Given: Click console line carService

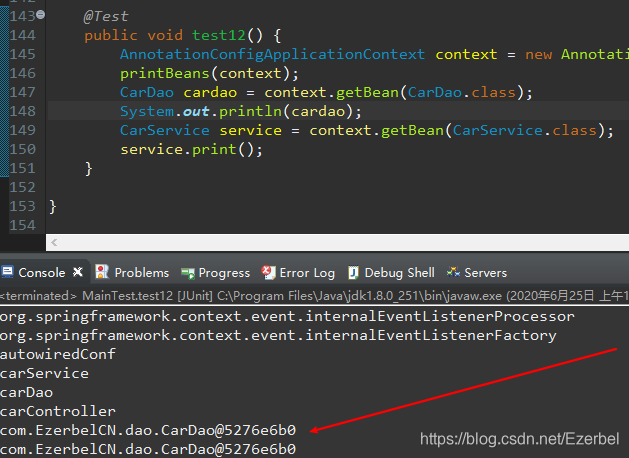Looking at the screenshot, I should point(44,373).
